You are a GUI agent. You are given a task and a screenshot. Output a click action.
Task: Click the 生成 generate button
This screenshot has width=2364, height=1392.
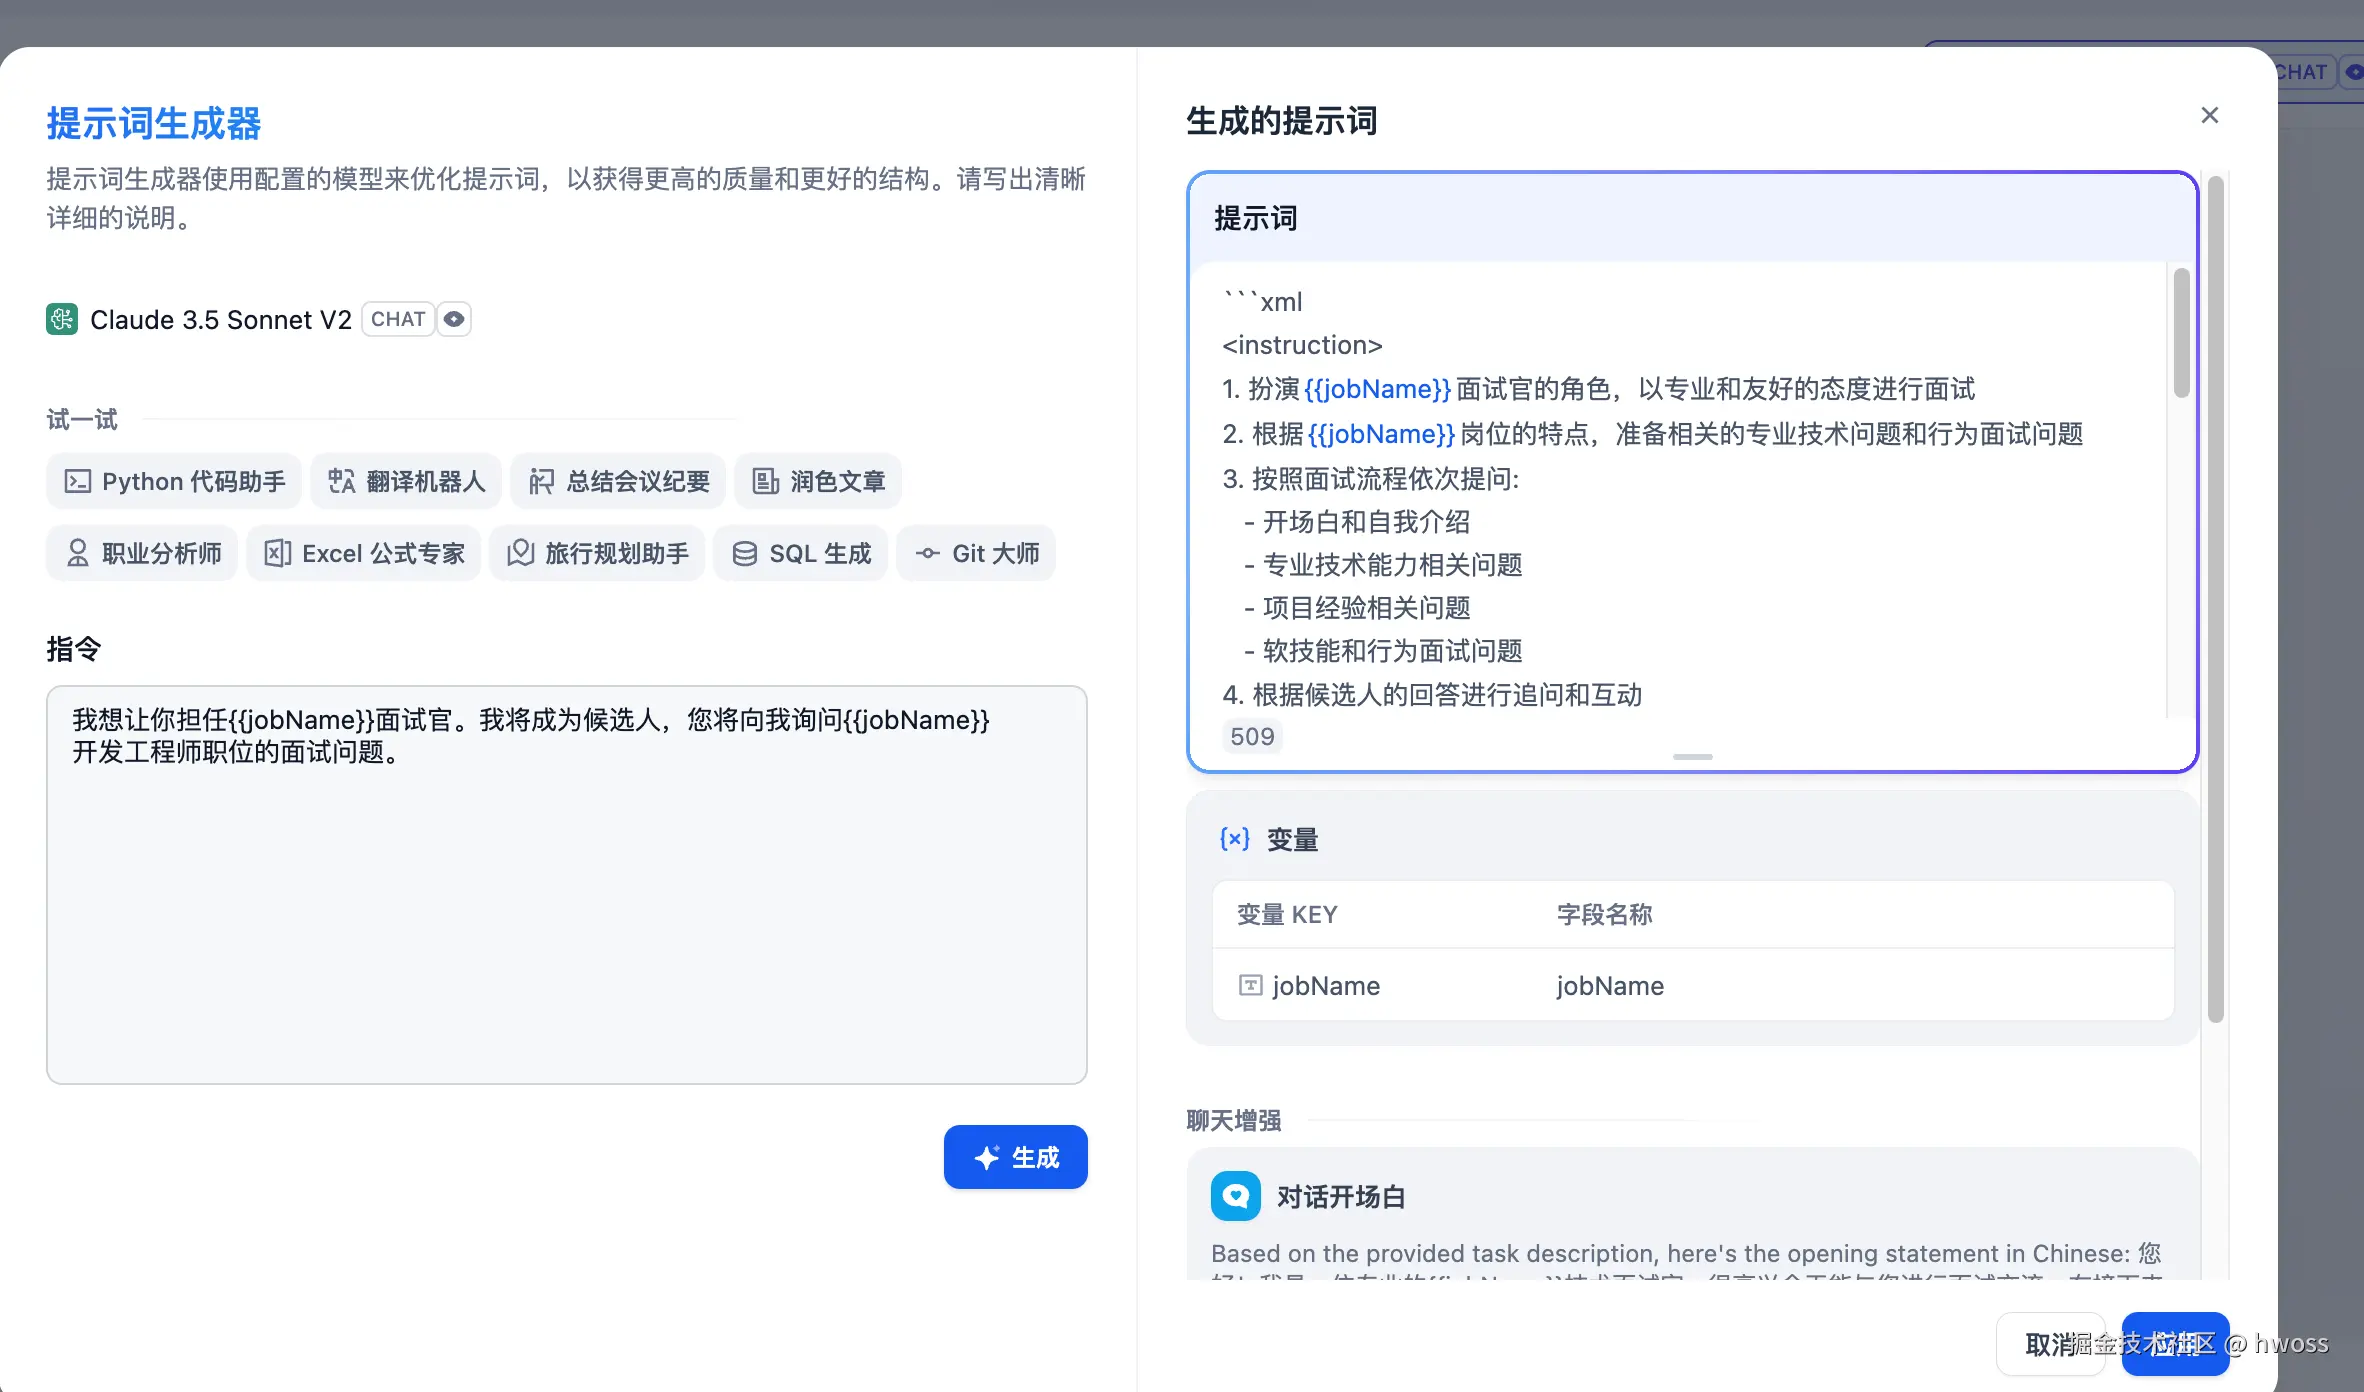[1015, 1157]
